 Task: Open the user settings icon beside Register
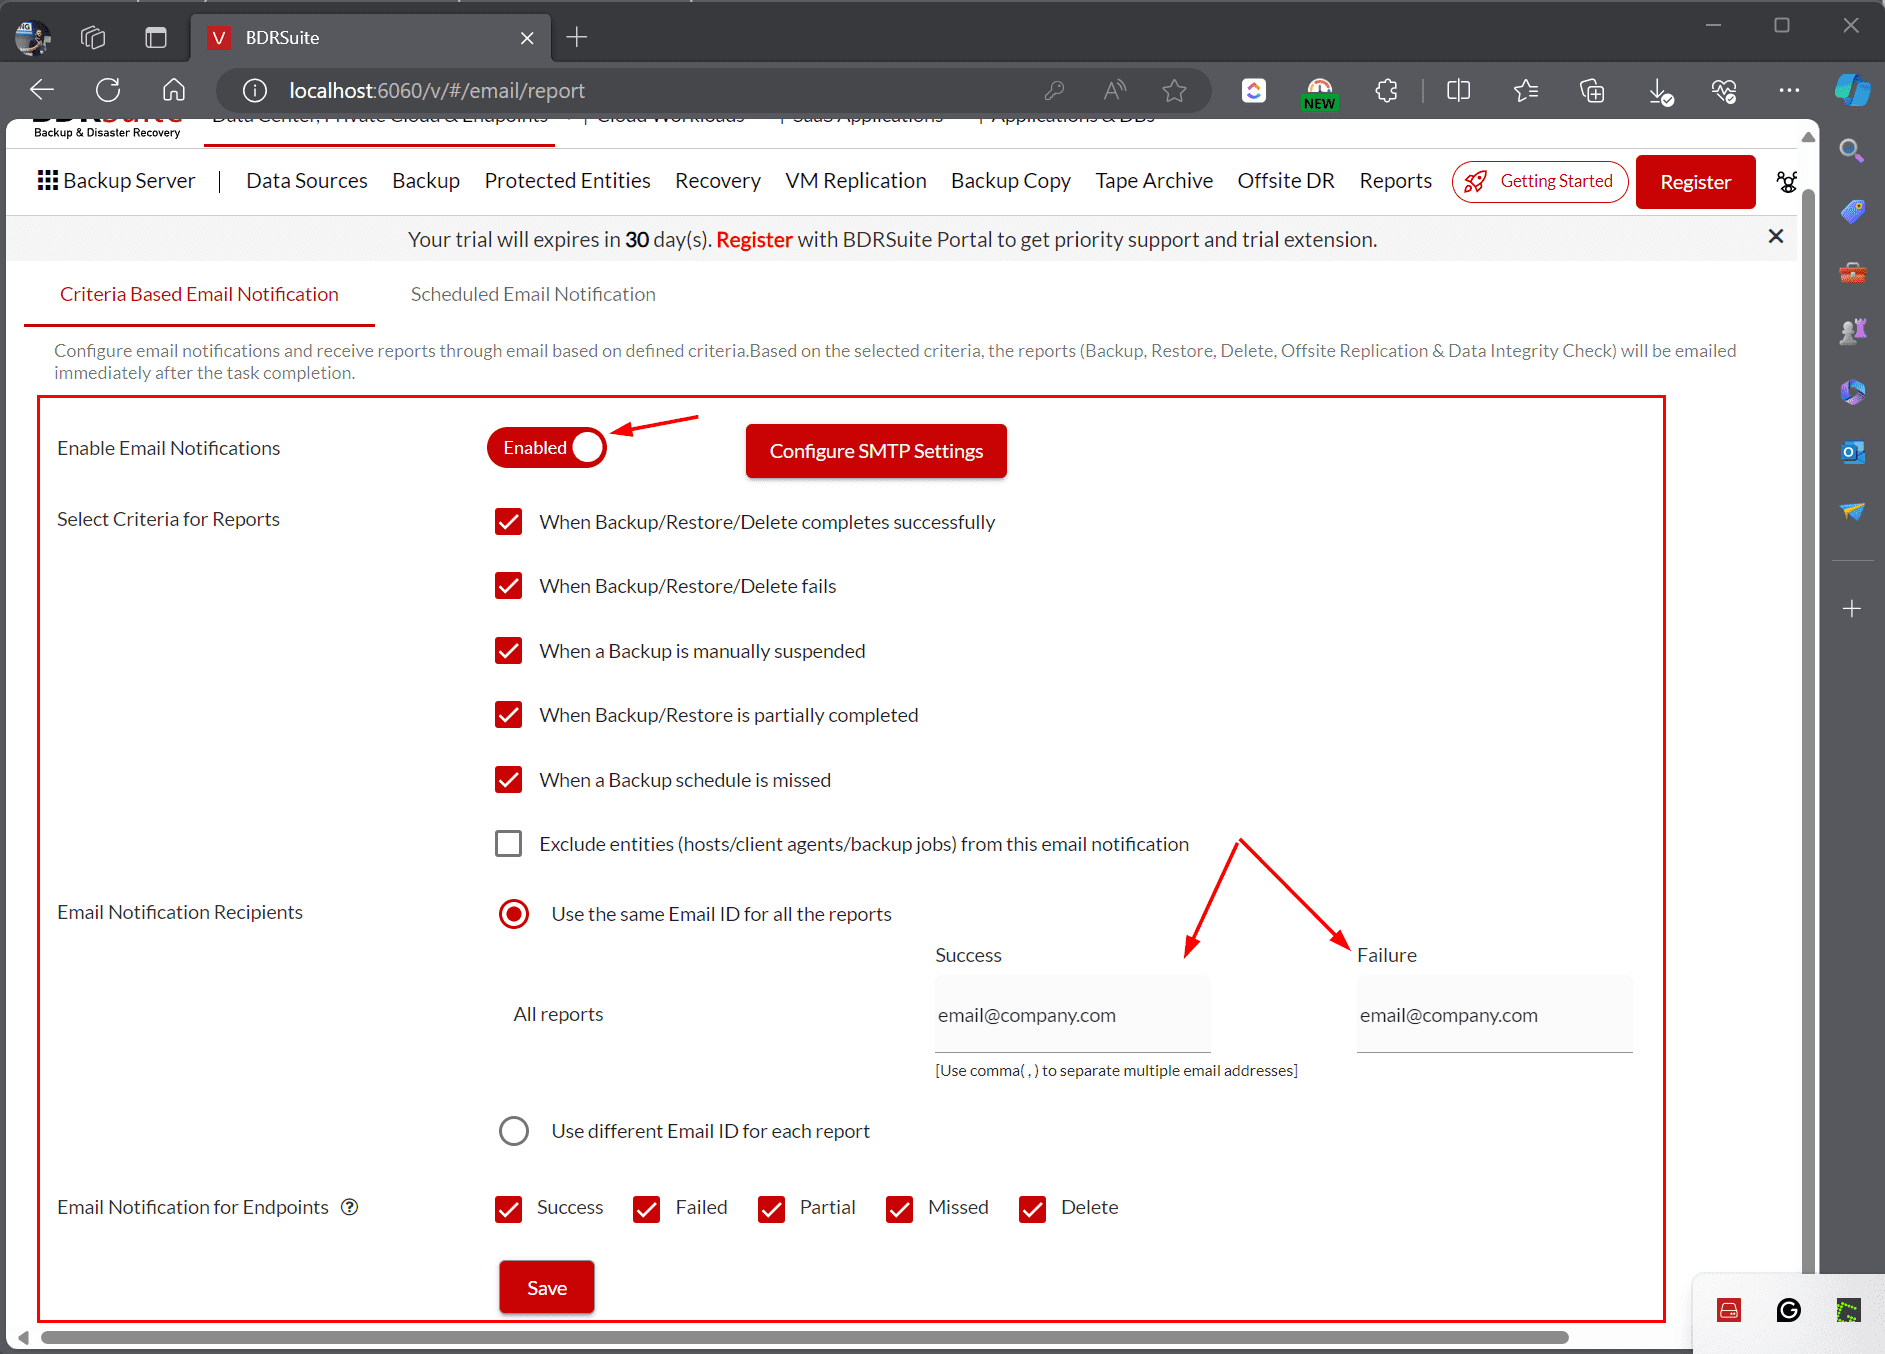(1787, 182)
